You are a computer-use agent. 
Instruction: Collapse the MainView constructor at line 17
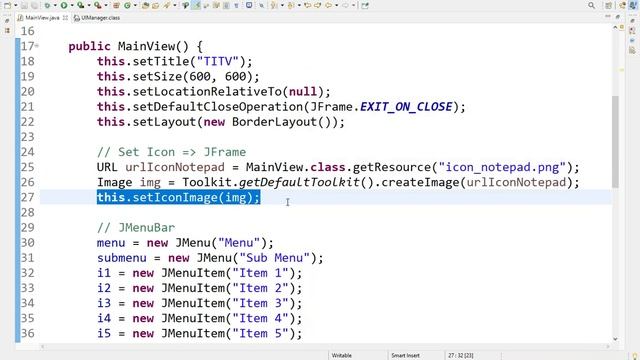click(37, 46)
